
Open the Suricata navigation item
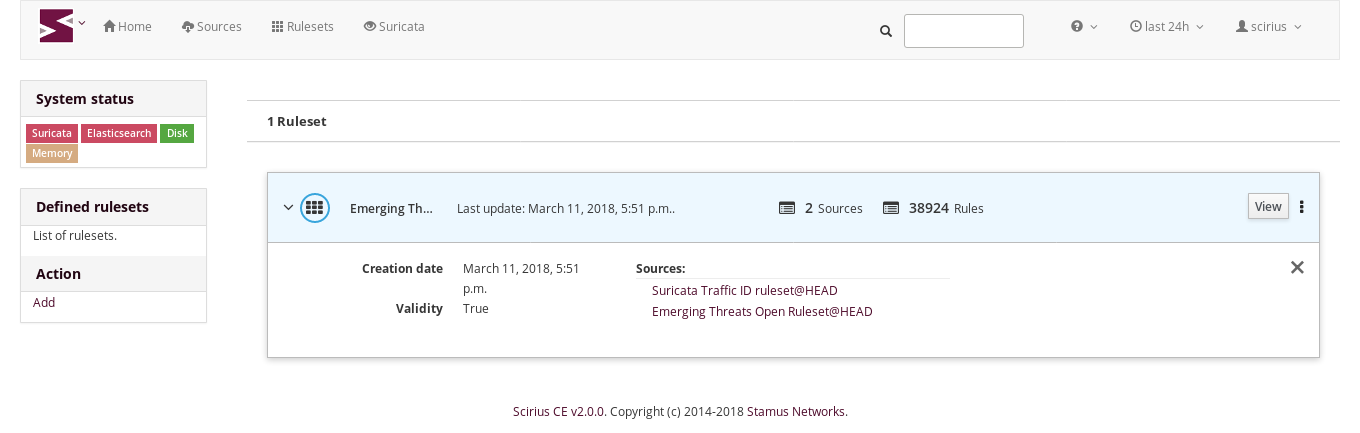pos(394,26)
